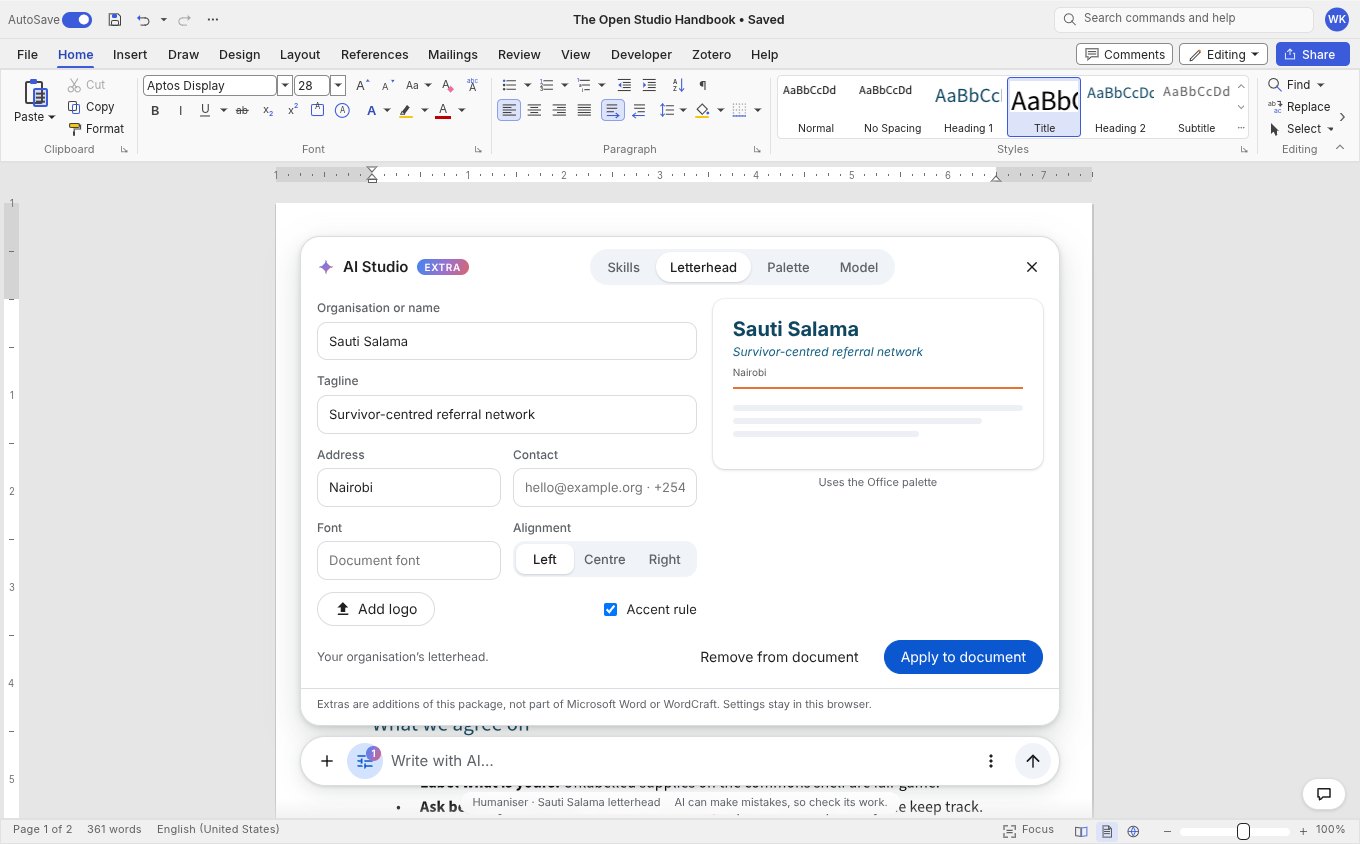Open the Model tab in AI Studio
Screen dimensions: 1360x844
[x=859, y=268]
